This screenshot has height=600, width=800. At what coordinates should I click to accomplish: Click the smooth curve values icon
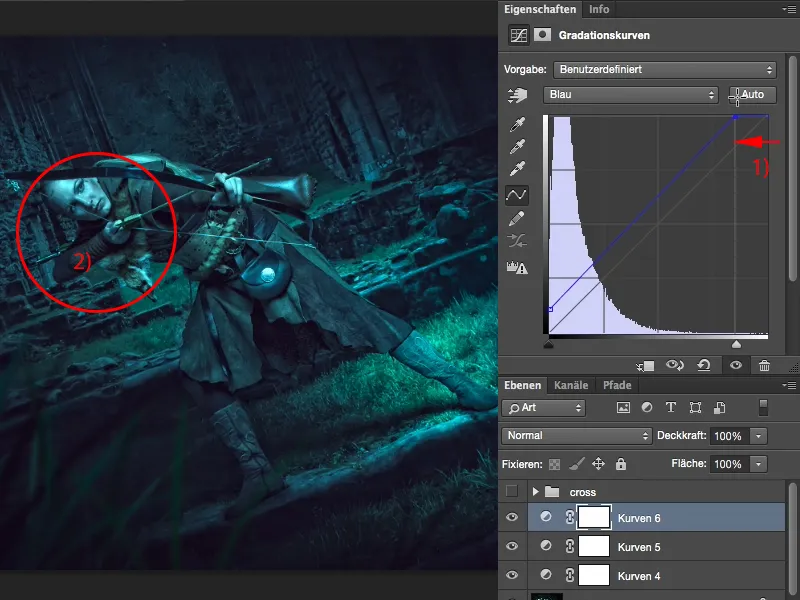(x=516, y=241)
